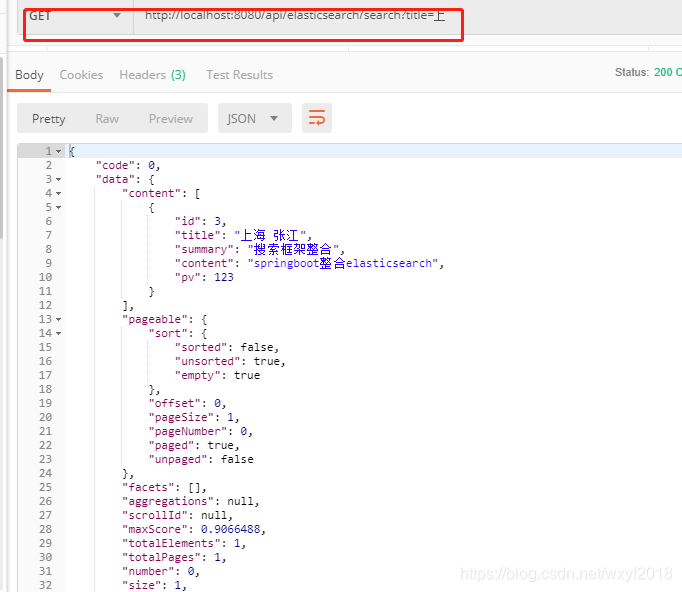The height and width of the screenshot is (592, 682).
Task: Click the request URL input field
Action: click(x=408, y=16)
